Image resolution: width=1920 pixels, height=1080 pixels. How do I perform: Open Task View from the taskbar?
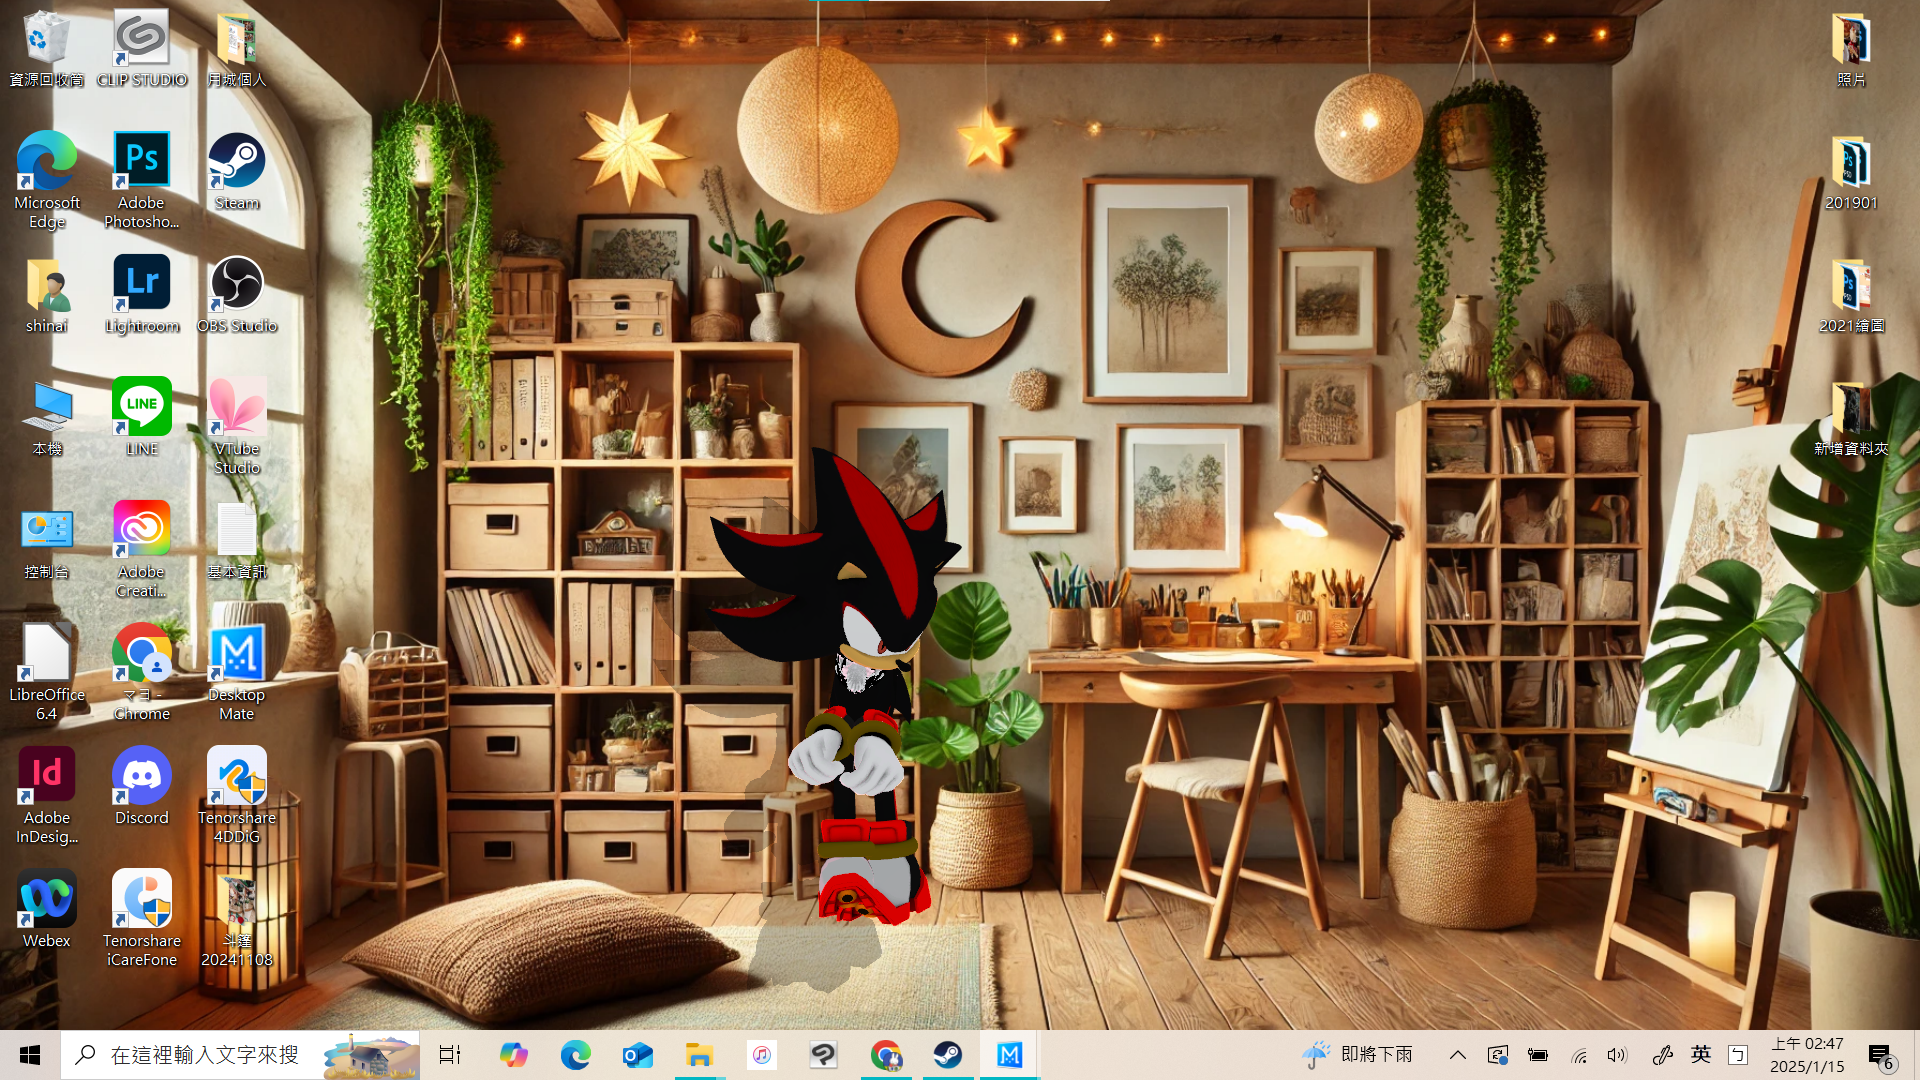click(450, 1055)
